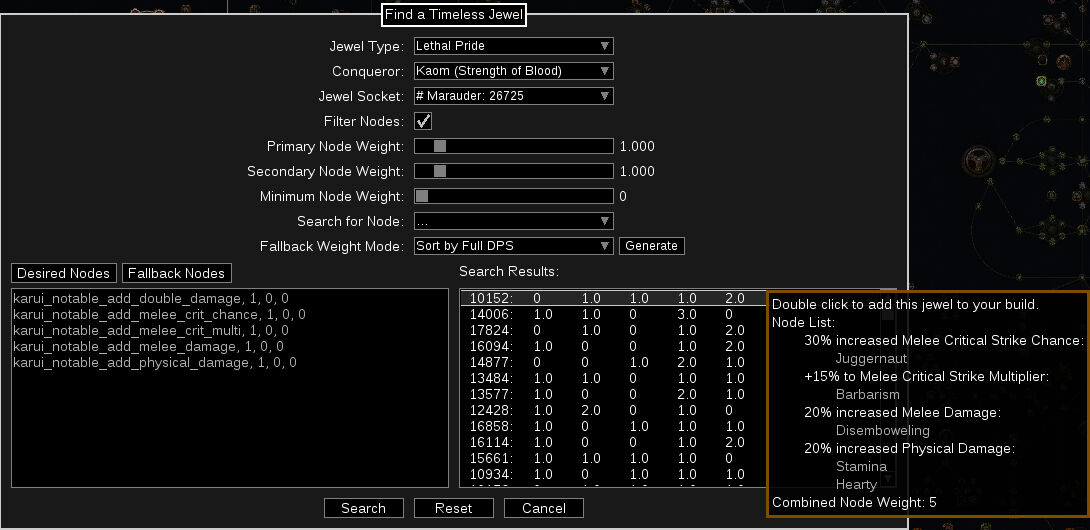The image size is (1090, 530).
Task: Click the Cancel button
Action: (544, 508)
